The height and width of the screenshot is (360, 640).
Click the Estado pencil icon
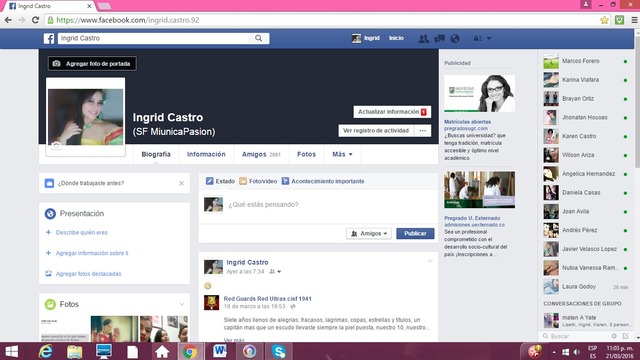pyautogui.click(x=209, y=181)
